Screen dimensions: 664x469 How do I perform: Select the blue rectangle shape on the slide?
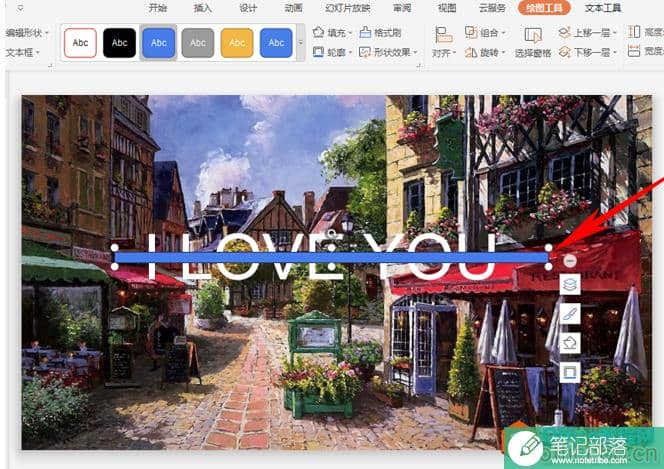pos(332,257)
